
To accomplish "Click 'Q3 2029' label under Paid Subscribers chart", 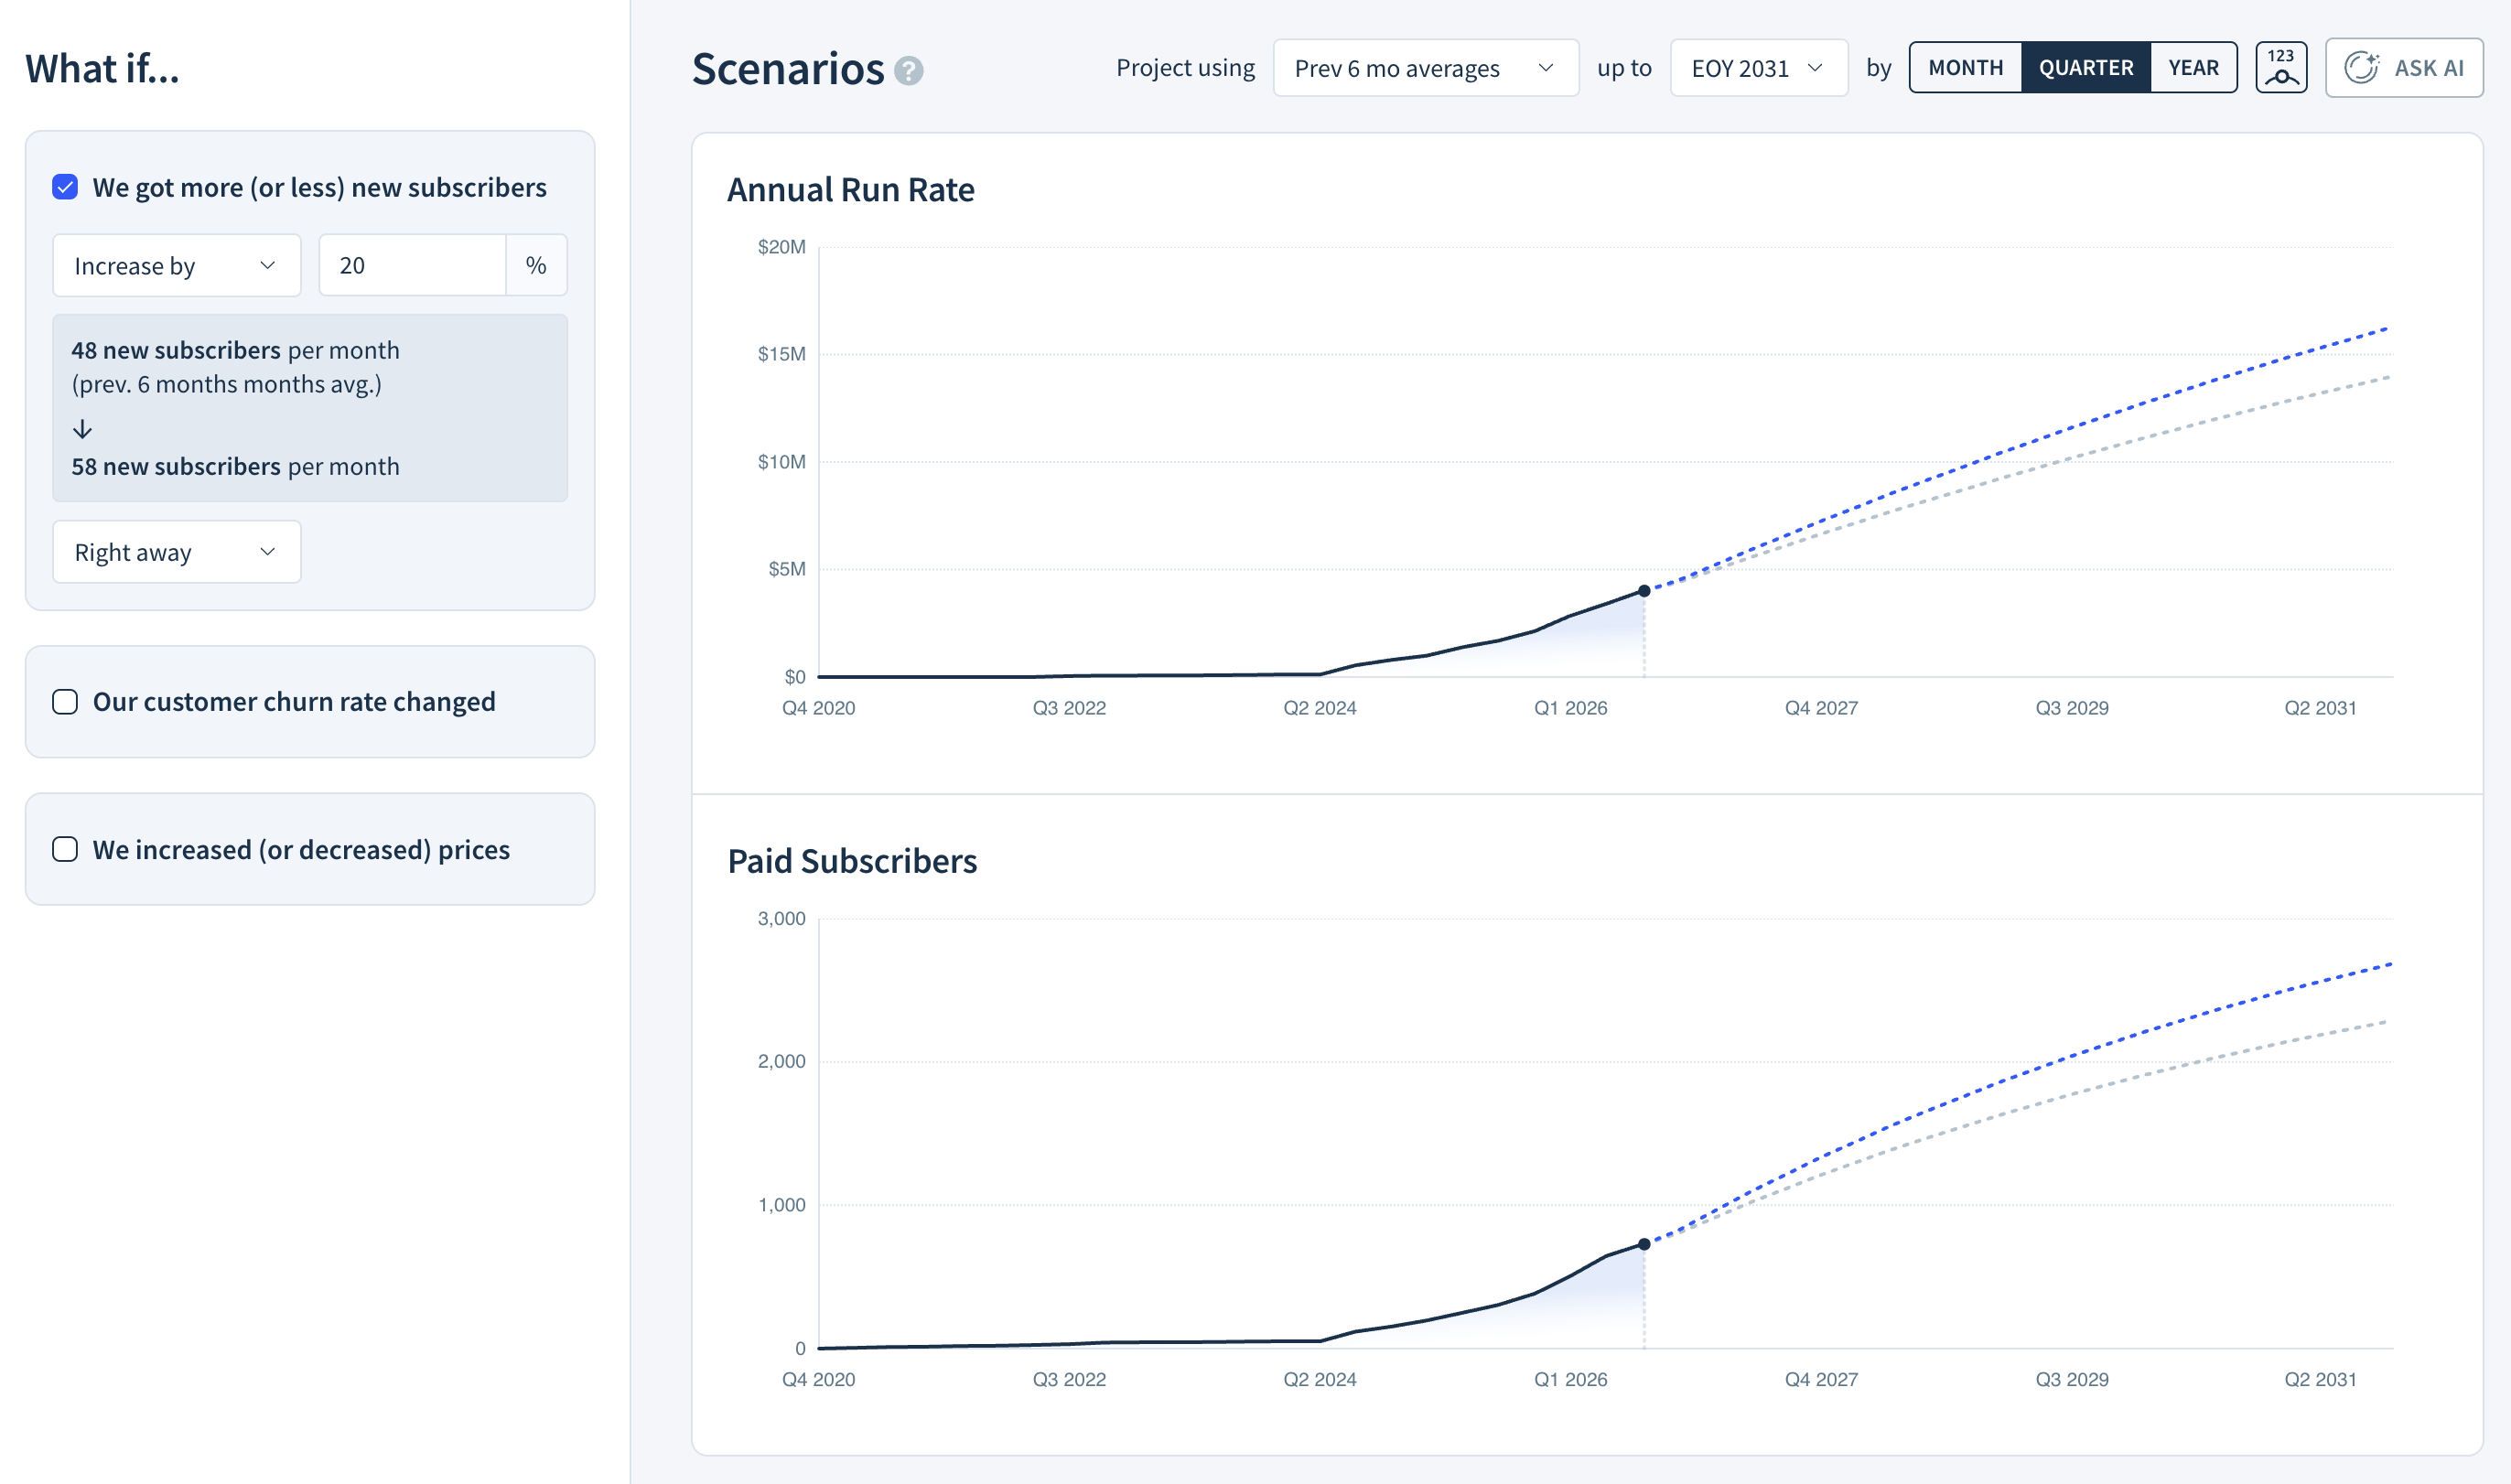I will 2072,1380.
